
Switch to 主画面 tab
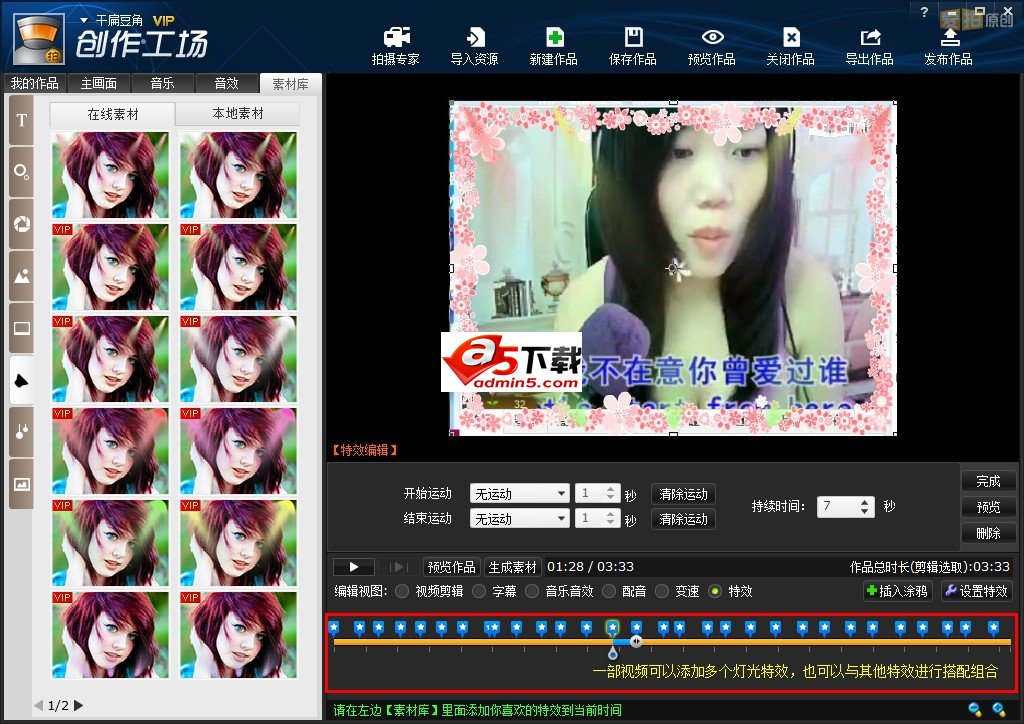pyautogui.click(x=99, y=84)
